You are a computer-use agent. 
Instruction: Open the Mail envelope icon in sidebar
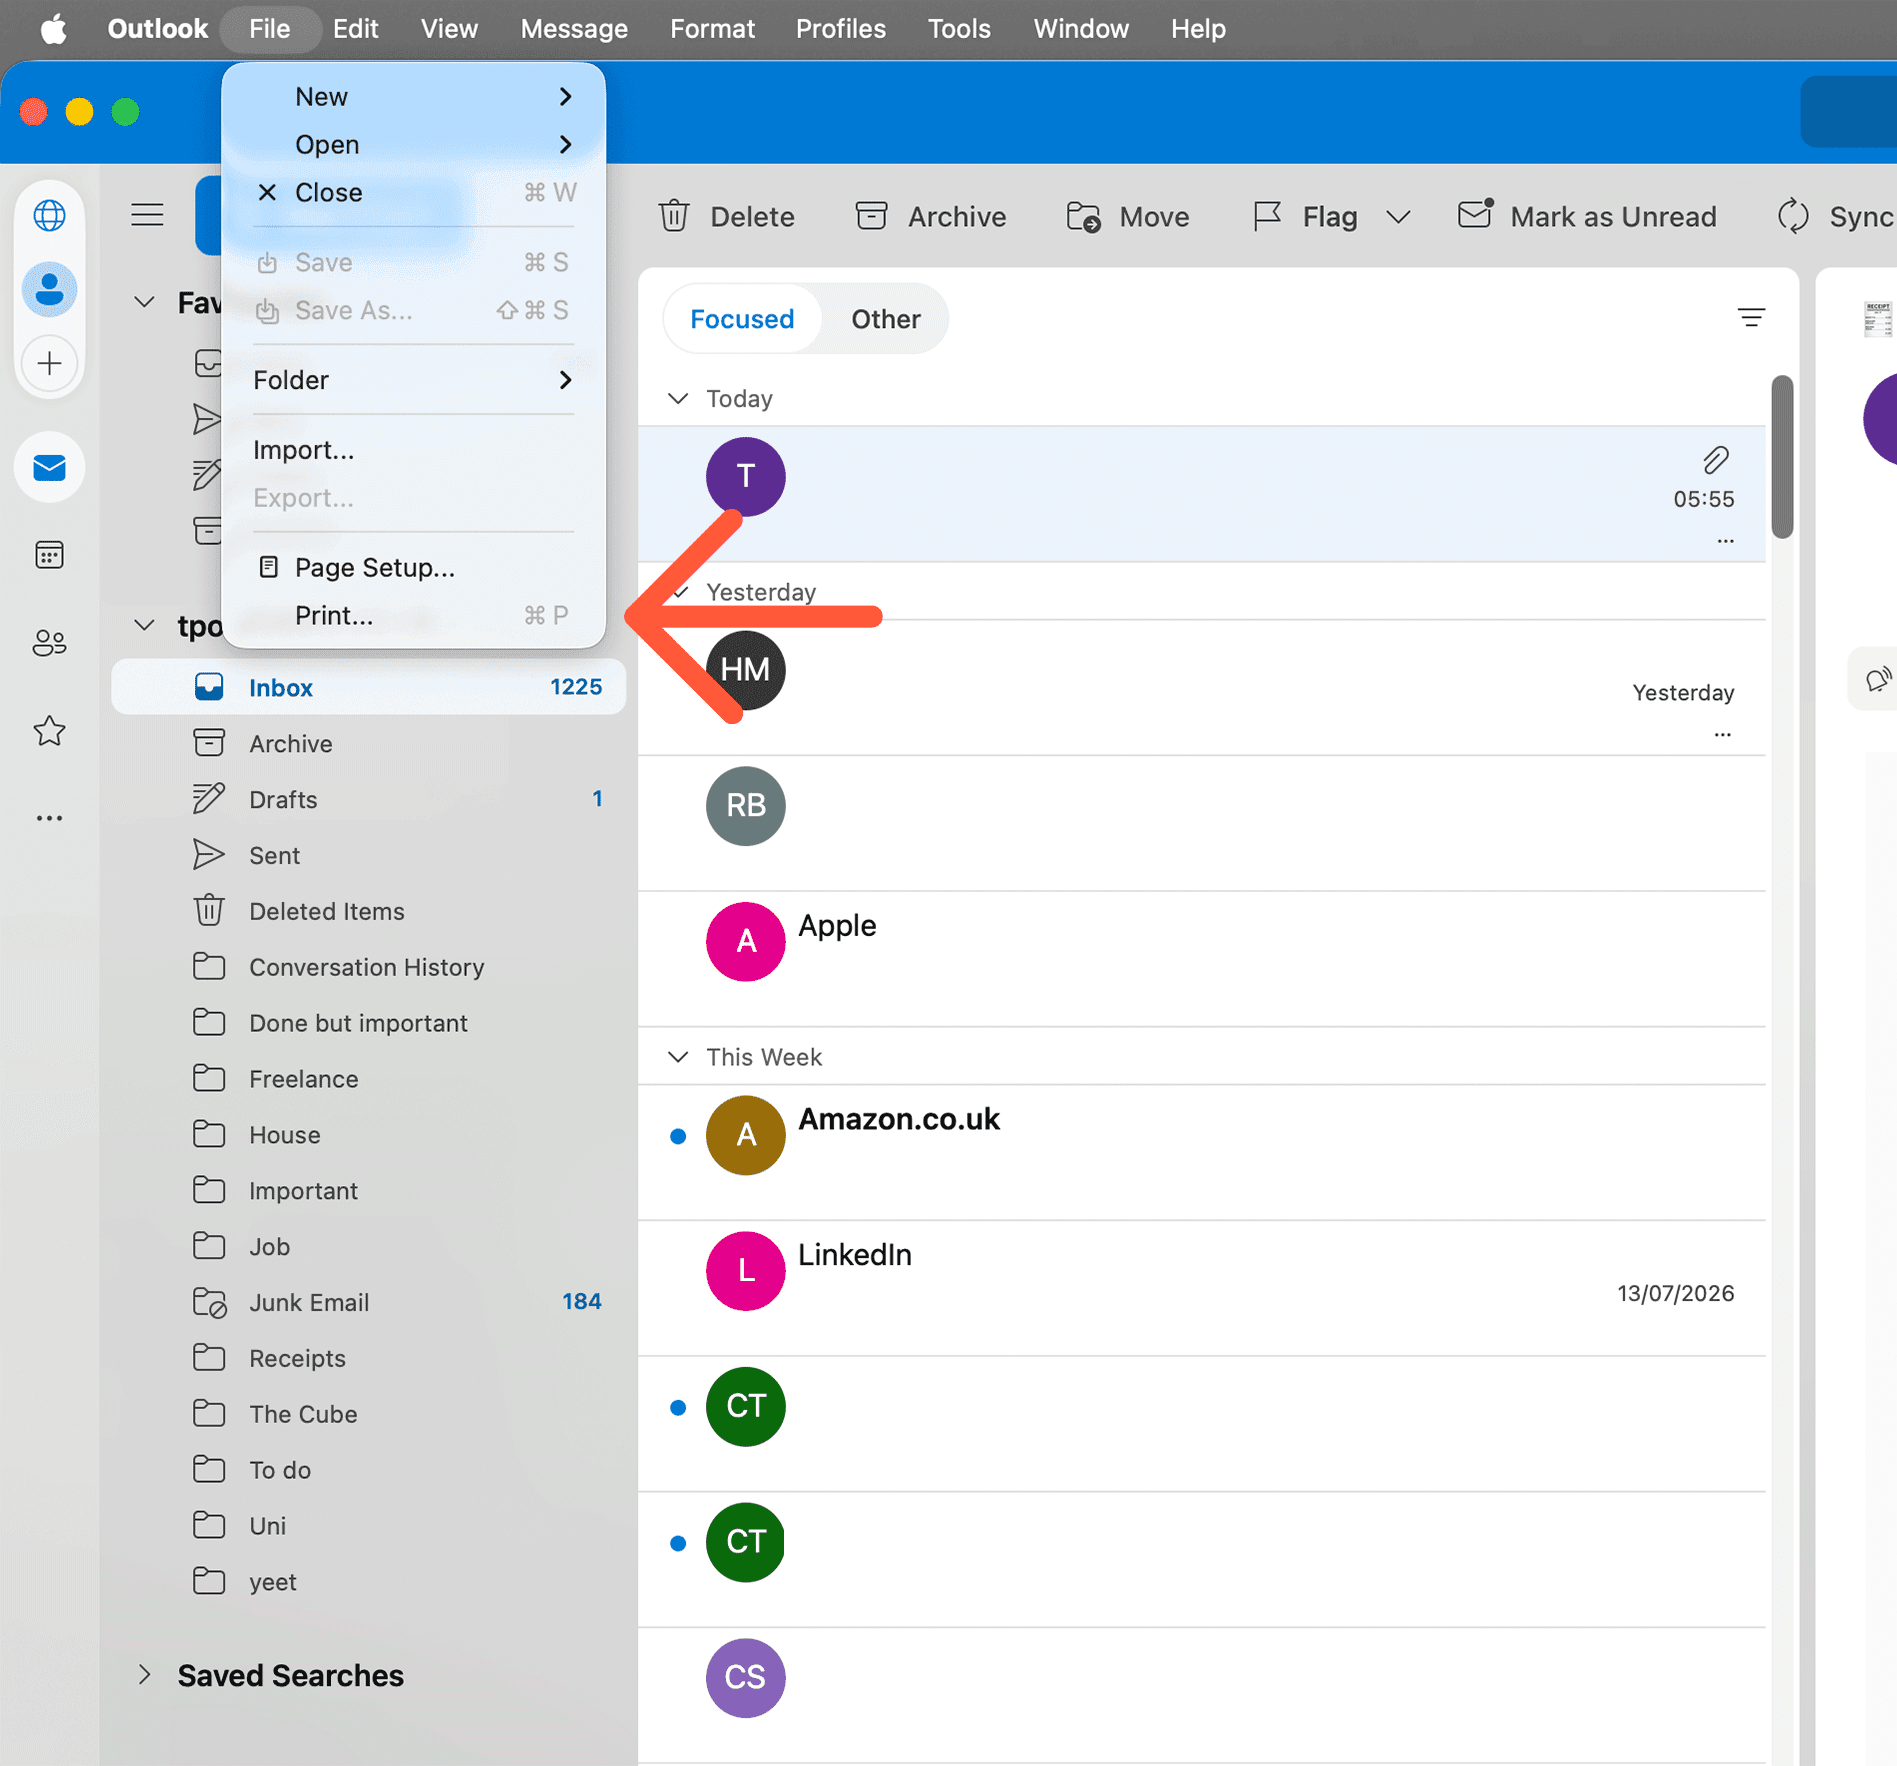tap(49, 468)
